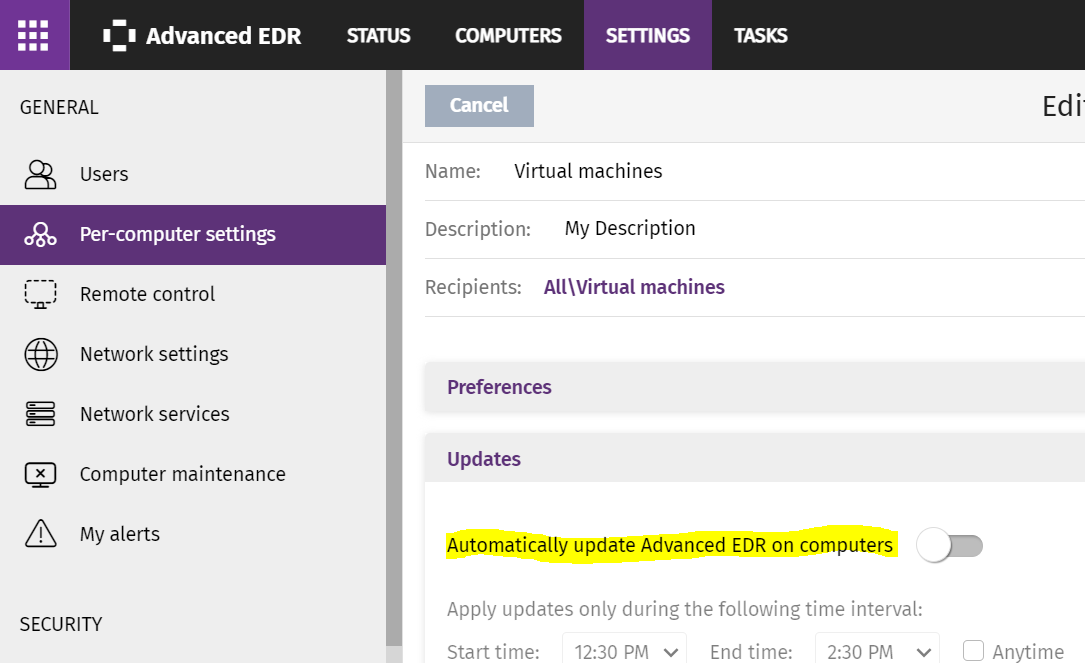
Task: Click the Advanced EDR product name
Action: click(224, 36)
